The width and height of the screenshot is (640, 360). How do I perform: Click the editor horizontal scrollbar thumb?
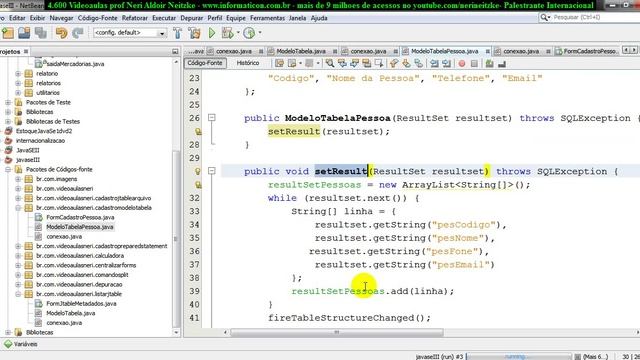(337, 332)
